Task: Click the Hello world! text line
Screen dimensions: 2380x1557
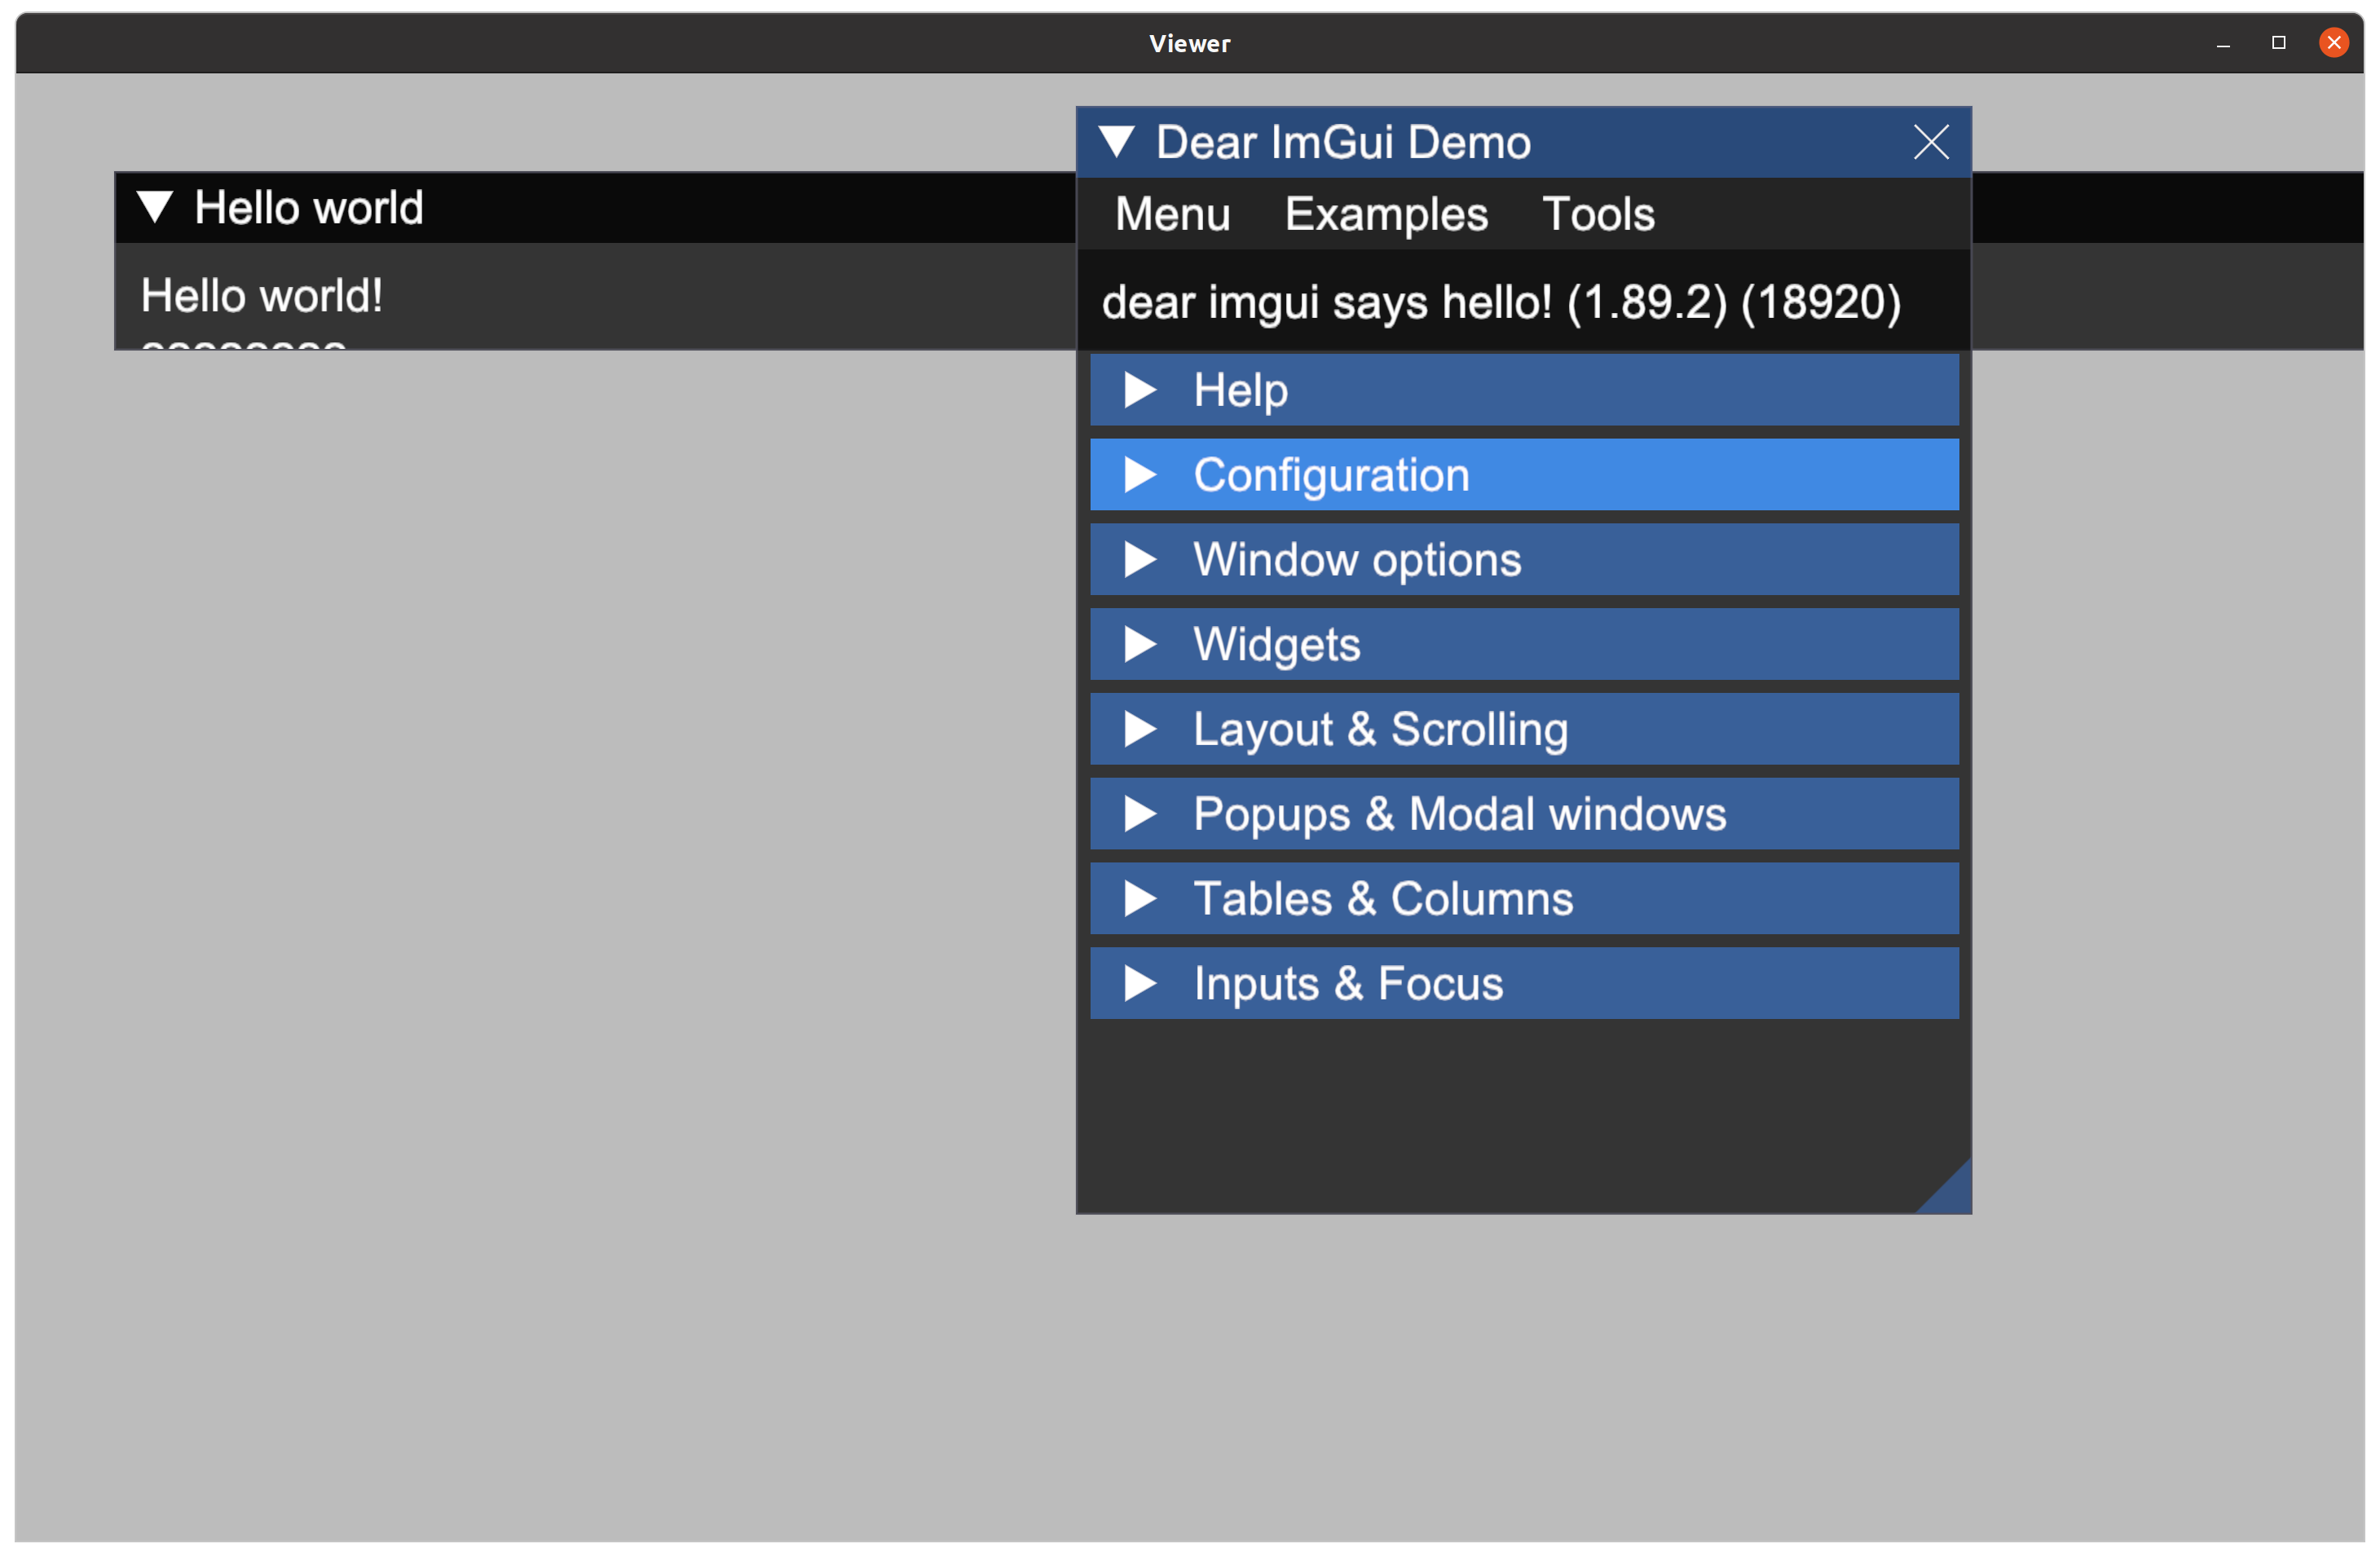Action: tap(261, 295)
